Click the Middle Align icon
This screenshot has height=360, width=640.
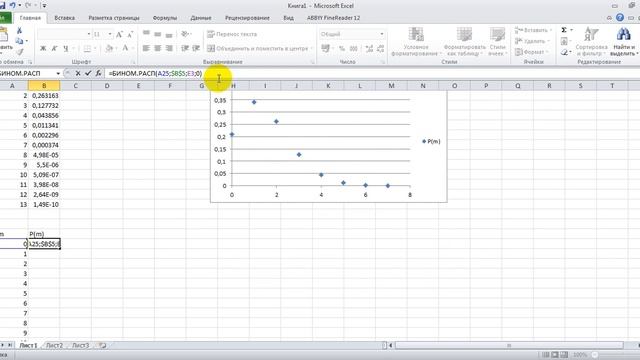click(x=158, y=34)
